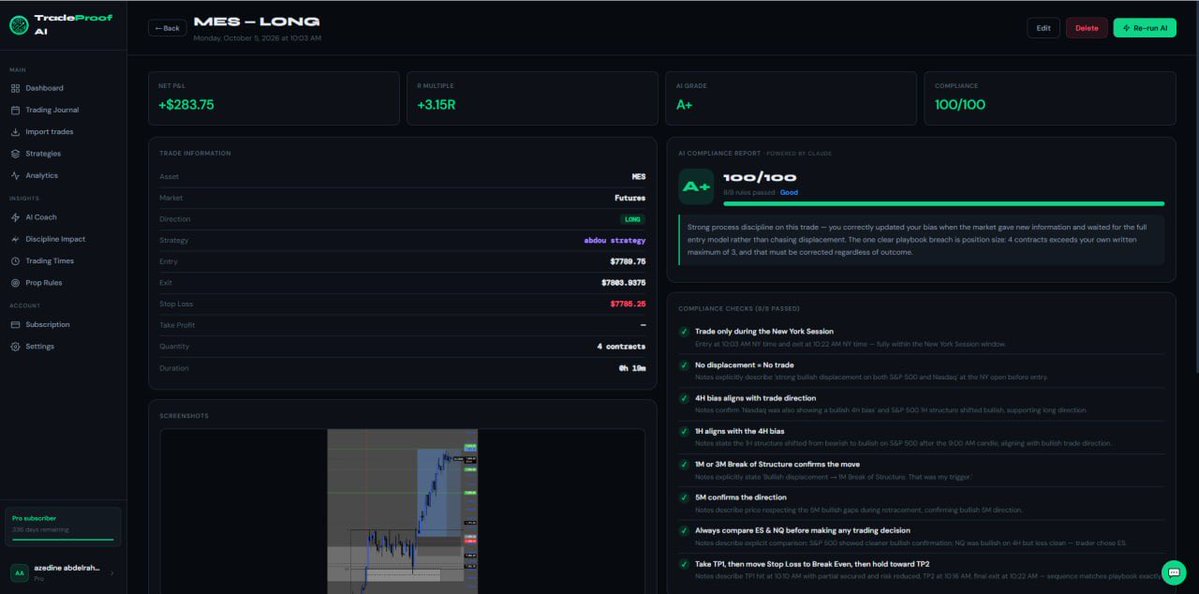Click the Strategies layers icon
1199x594 pixels.
coord(15,154)
